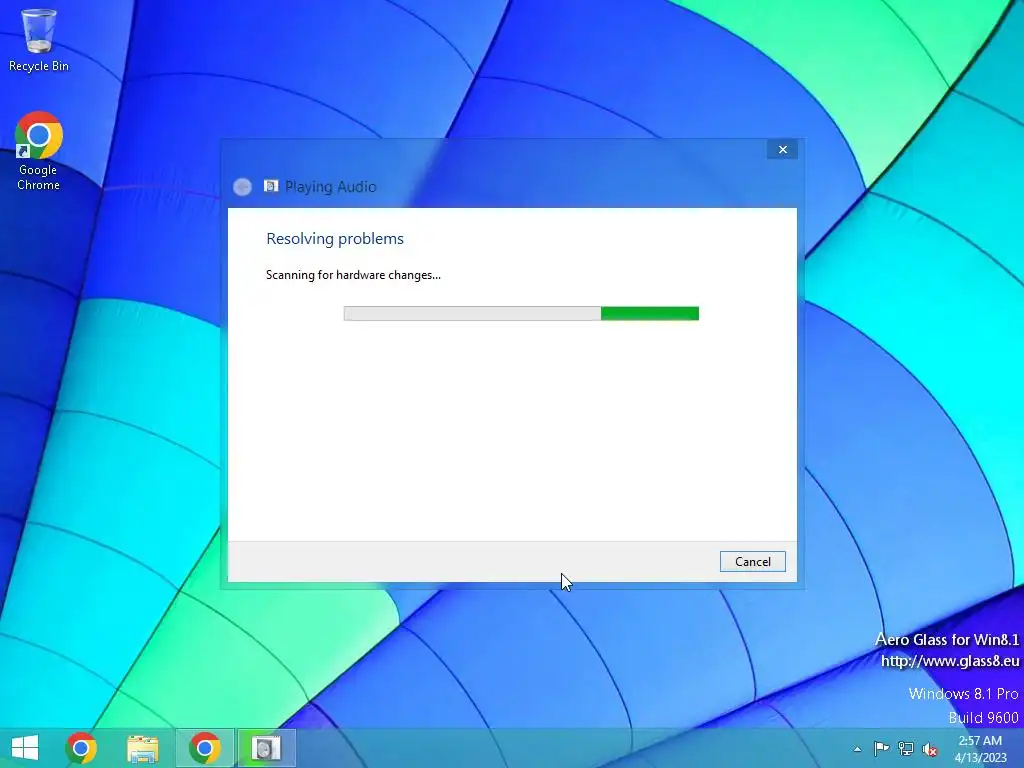1024x768 pixels.
Task: Open Action Center flag icon
Action: [881, 749]
